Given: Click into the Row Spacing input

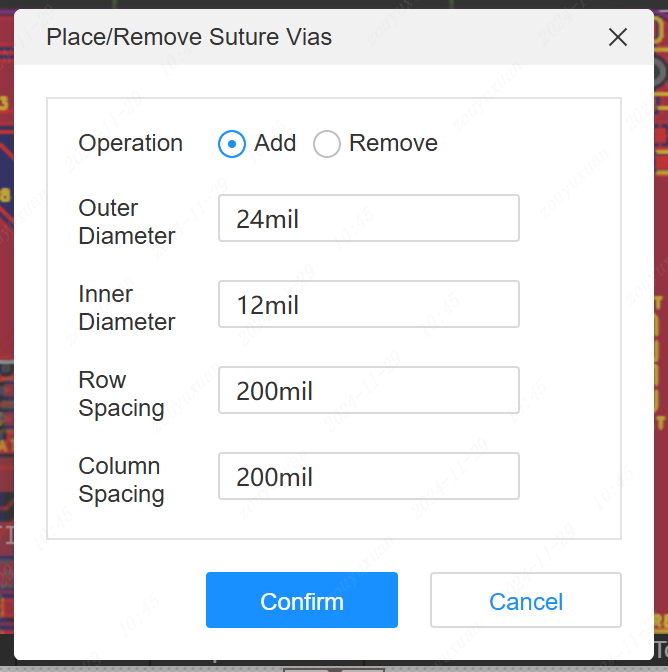Looking at the screenshot, I should (368, 390).
